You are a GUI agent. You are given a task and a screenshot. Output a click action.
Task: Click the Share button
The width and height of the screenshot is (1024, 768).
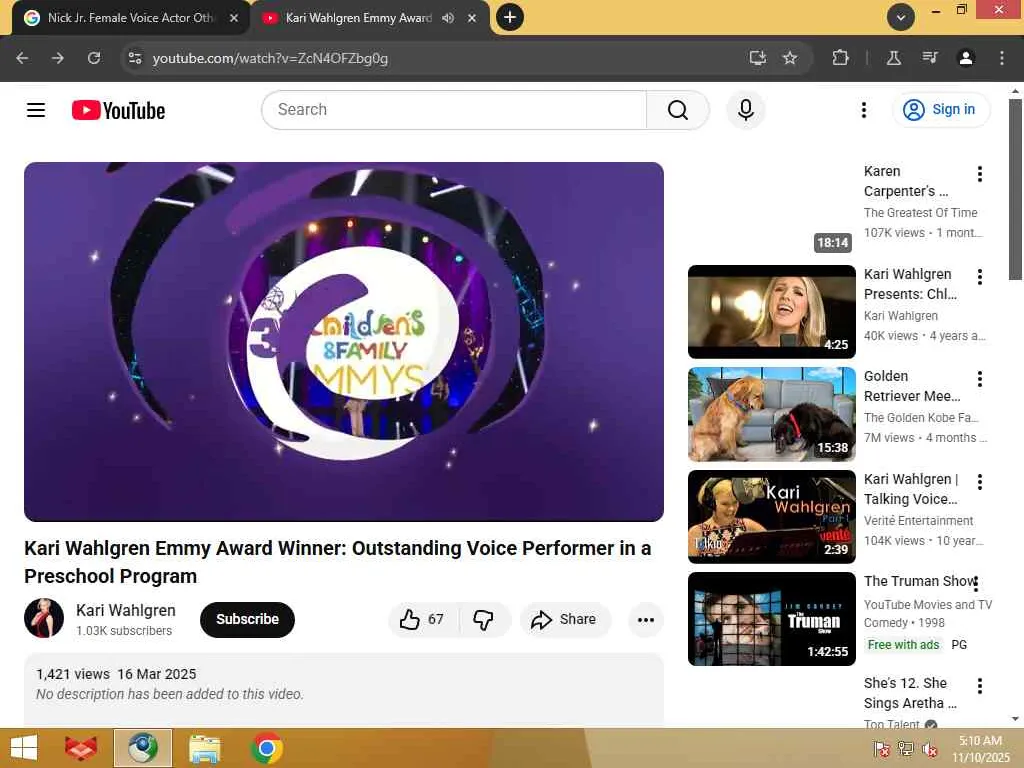click(565, 619)
